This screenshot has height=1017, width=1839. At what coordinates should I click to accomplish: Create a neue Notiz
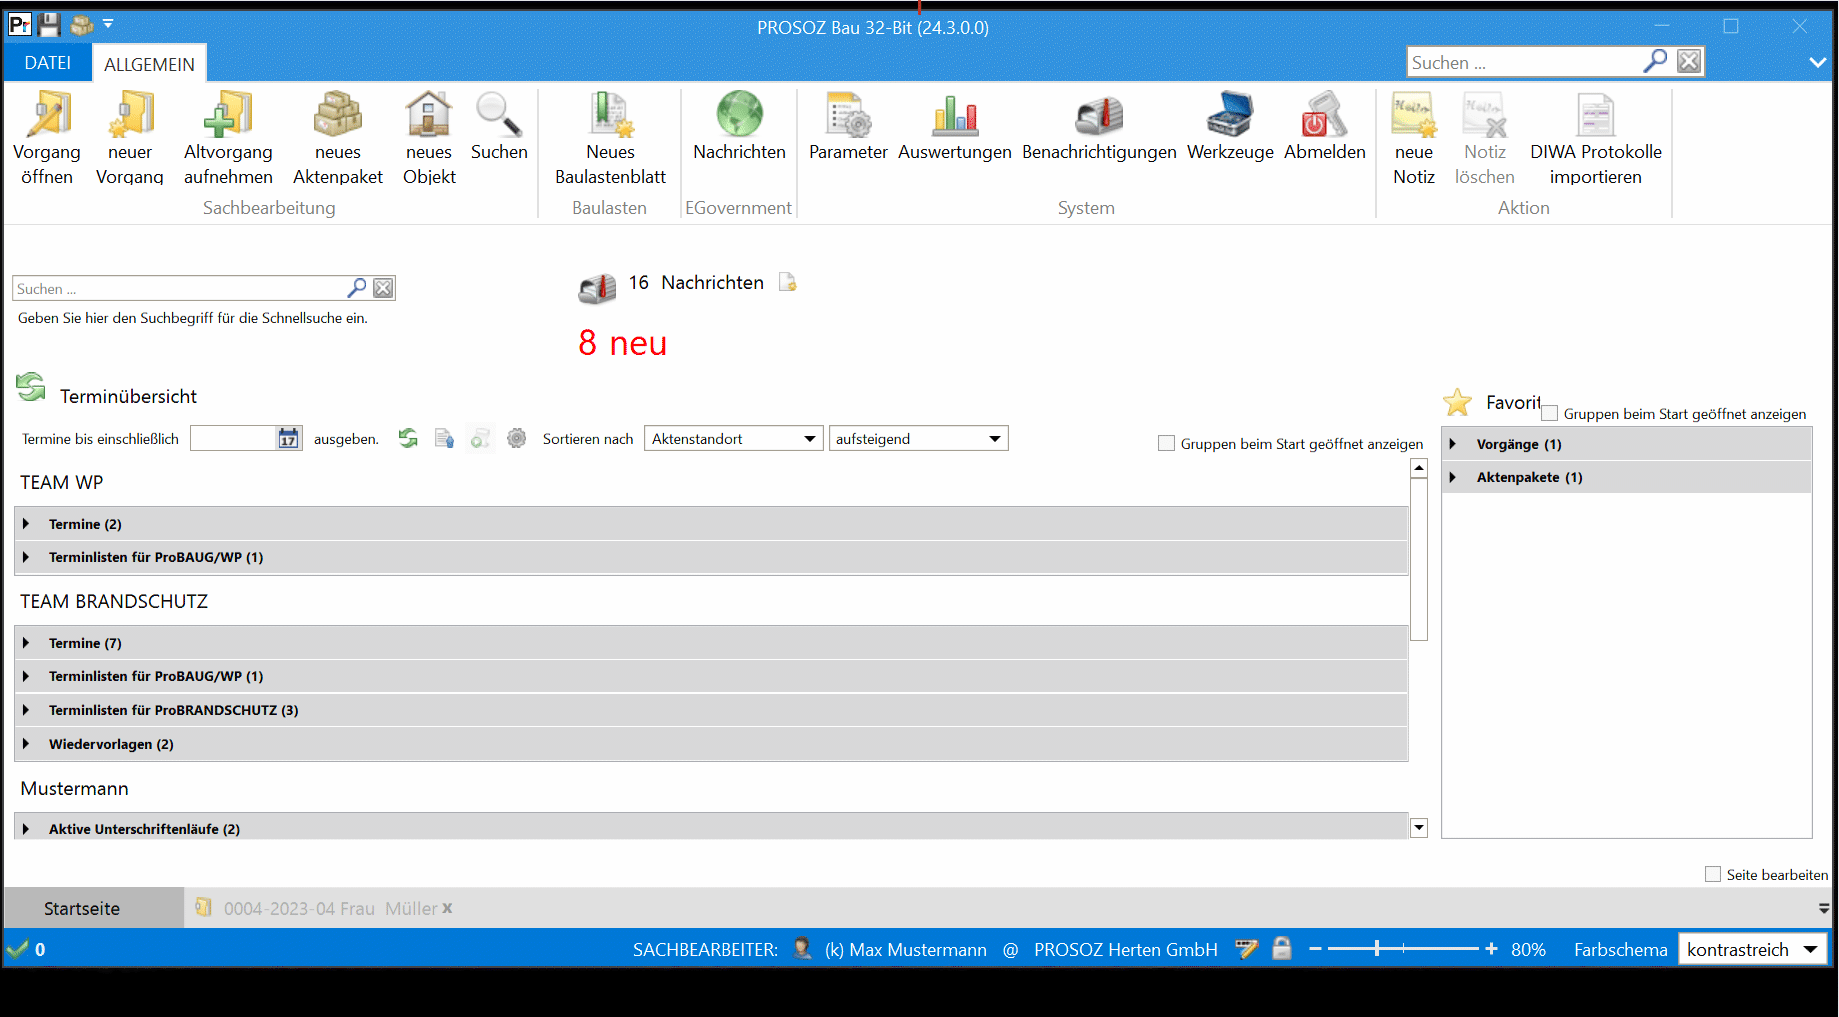coord(1414,138)
